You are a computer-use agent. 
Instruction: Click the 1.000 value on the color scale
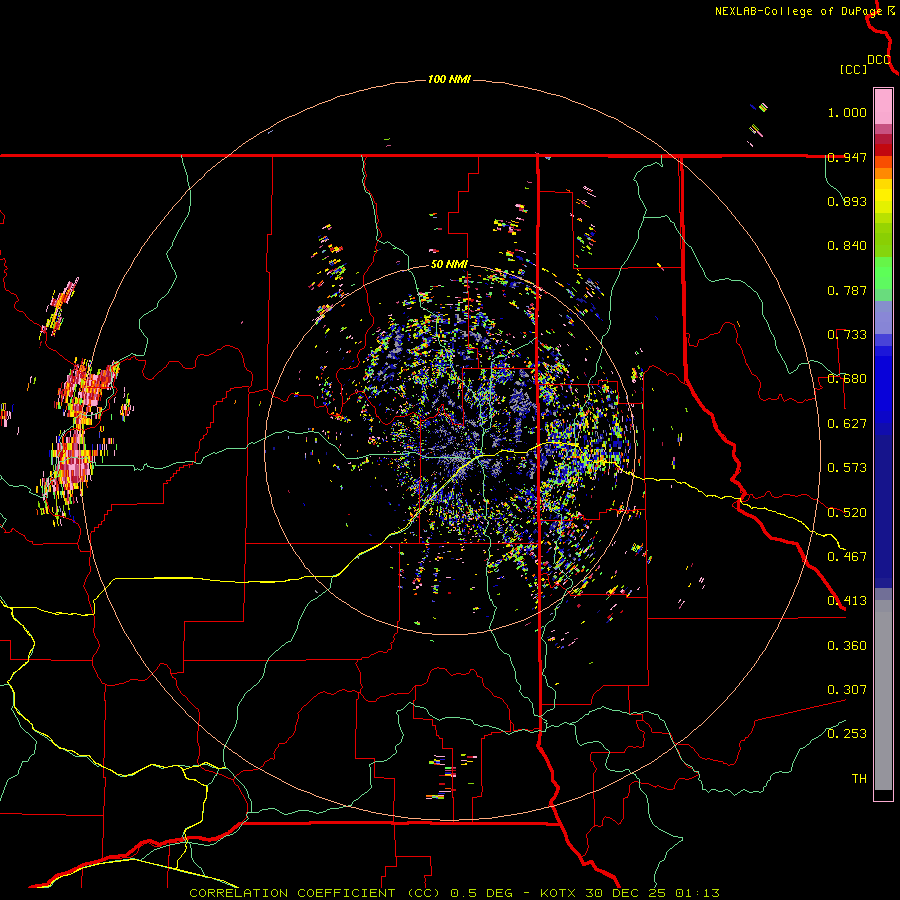click(847, 112)
